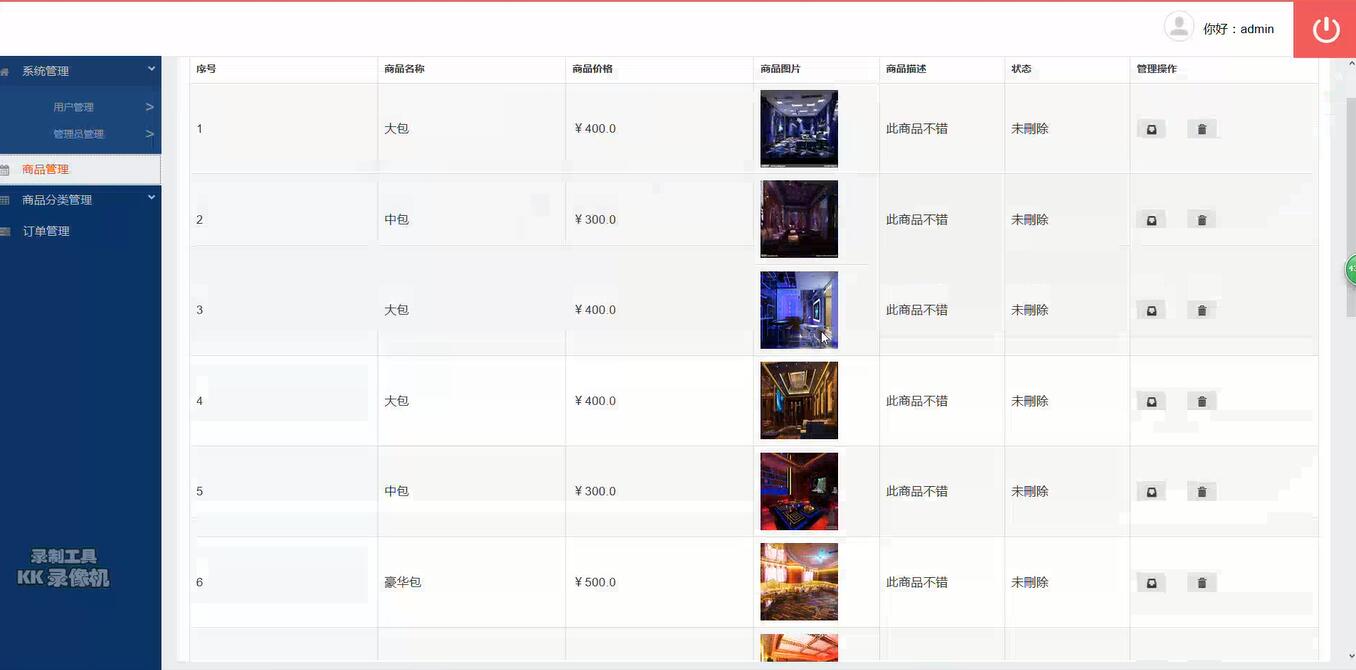Delete product row 4 via trash icon
Image resolution: width=1356 pixels, height=670 pixels.
click(x=1202, y=401)
